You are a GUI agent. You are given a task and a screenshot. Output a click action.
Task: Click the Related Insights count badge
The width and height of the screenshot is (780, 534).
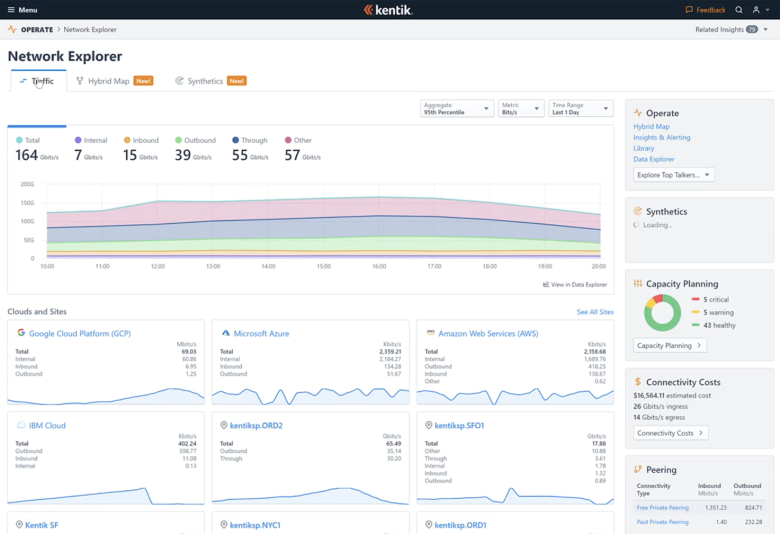click(x=752, y=29)
